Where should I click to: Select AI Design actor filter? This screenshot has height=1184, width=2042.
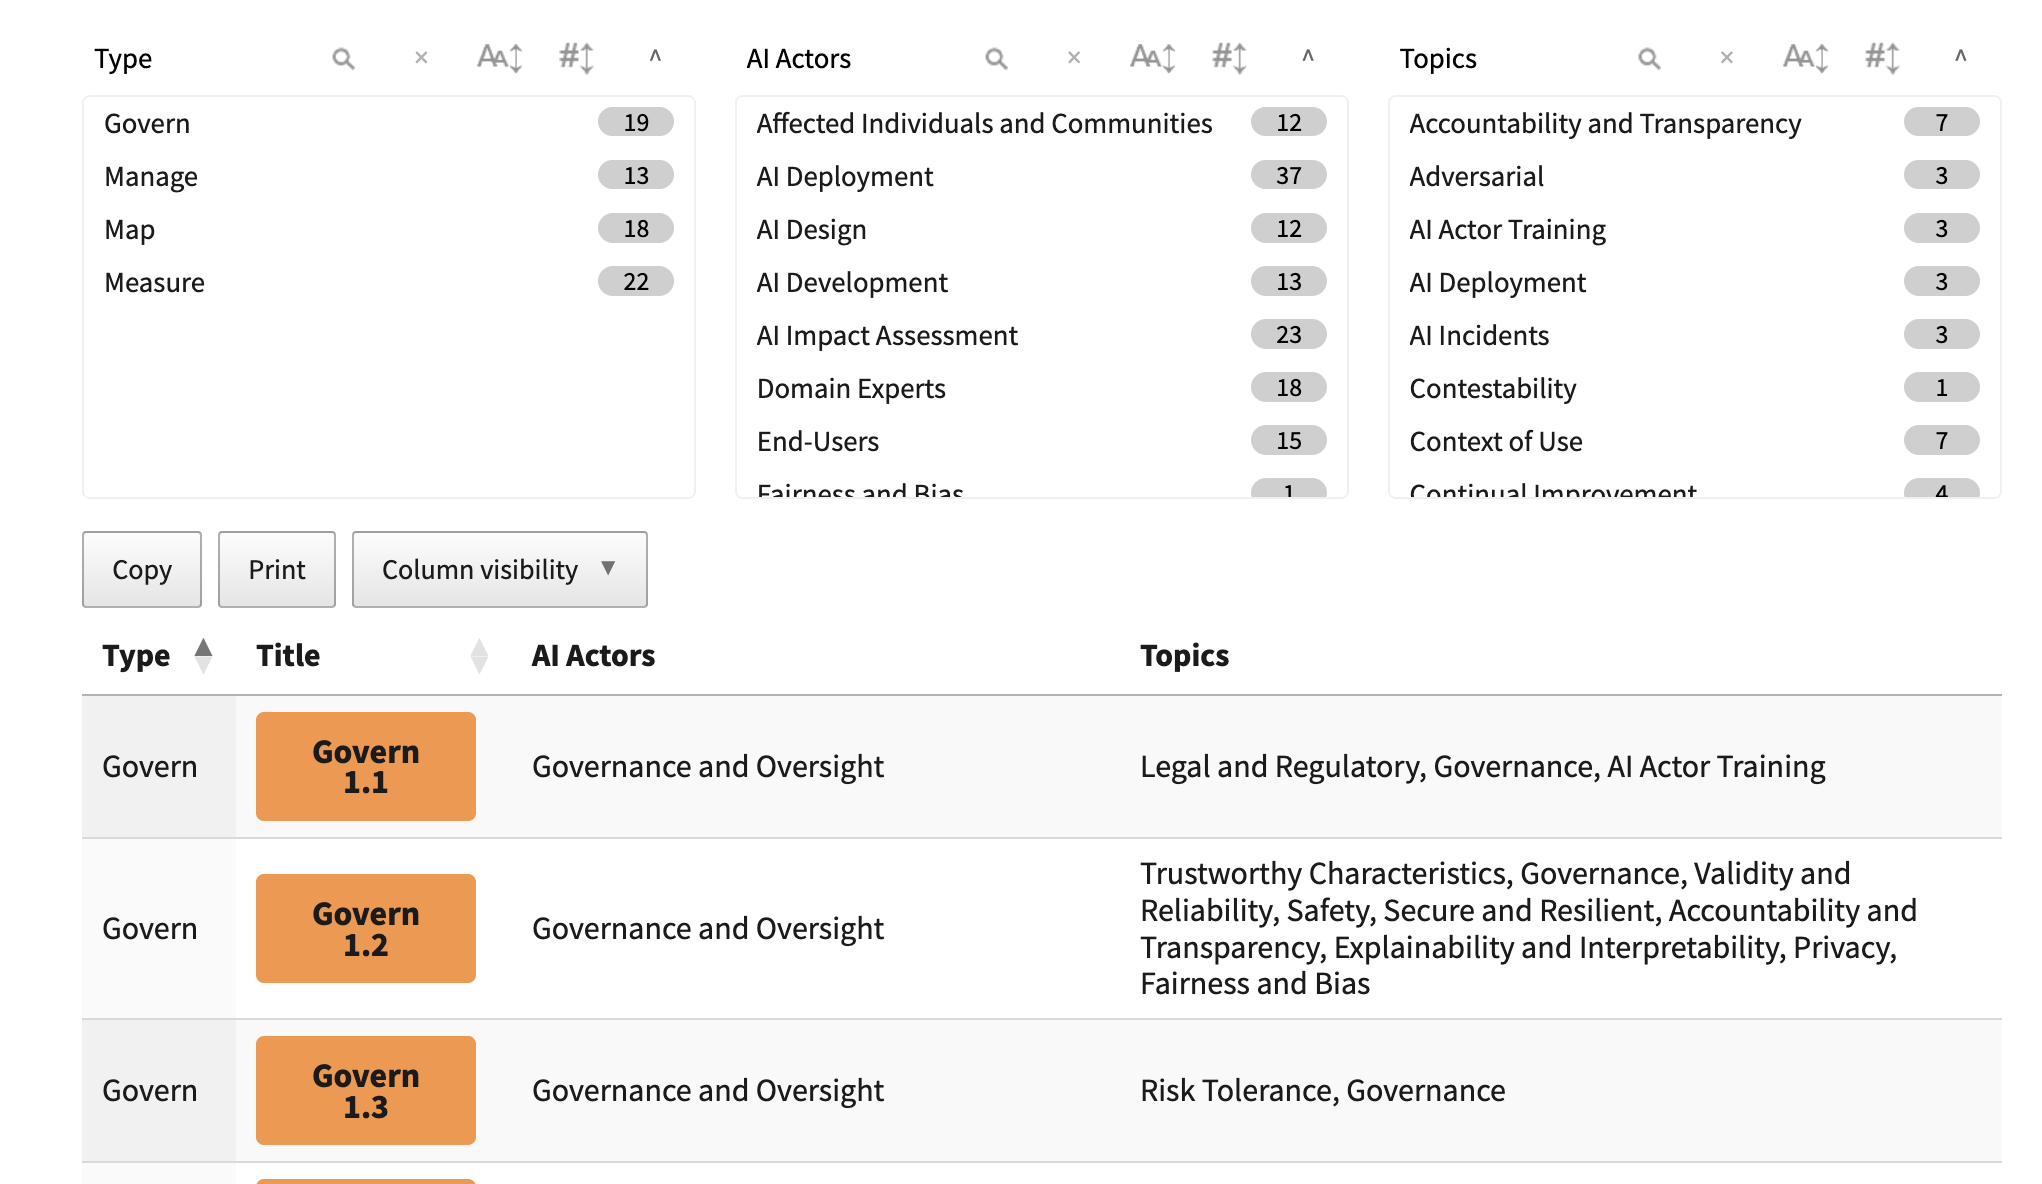pyautogui.click(x=1041, y=229)
